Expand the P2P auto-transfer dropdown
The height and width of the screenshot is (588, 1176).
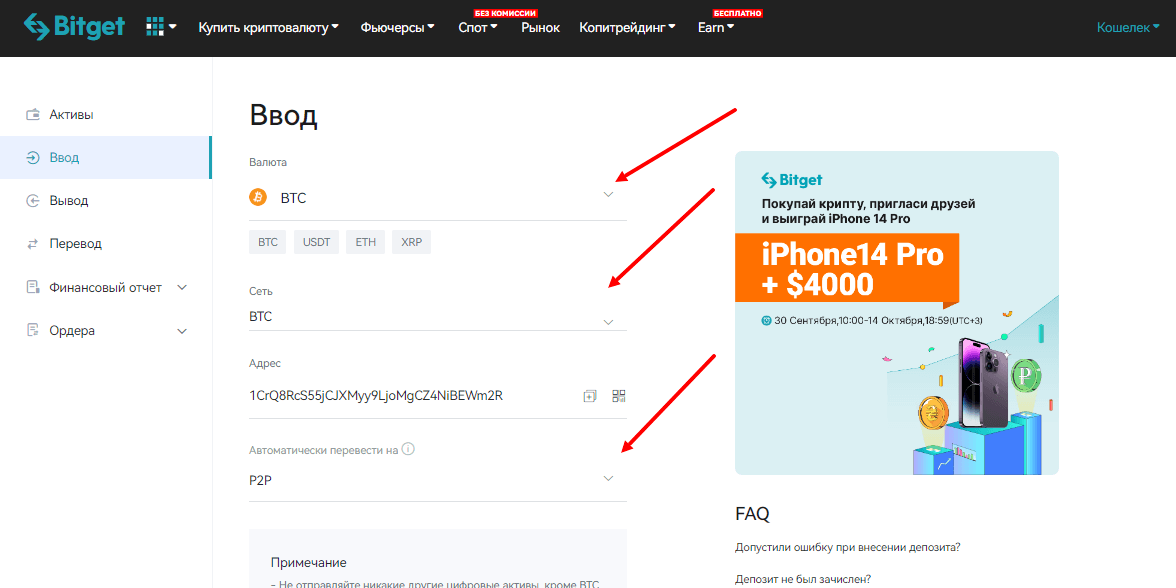608,479
